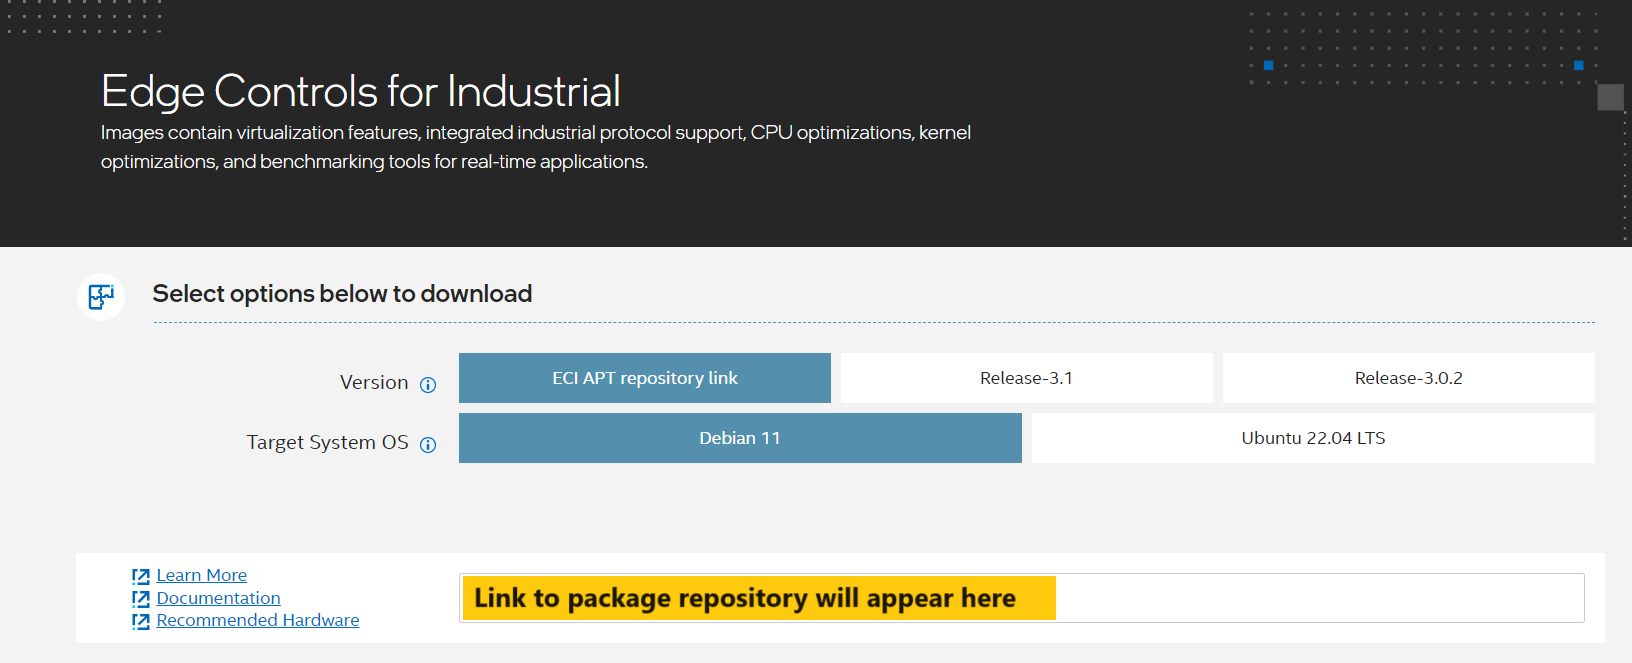Screen dimensions: 1632x663
Task: Click external link icon beside Recommended Hardware
Action: (141, 621)
